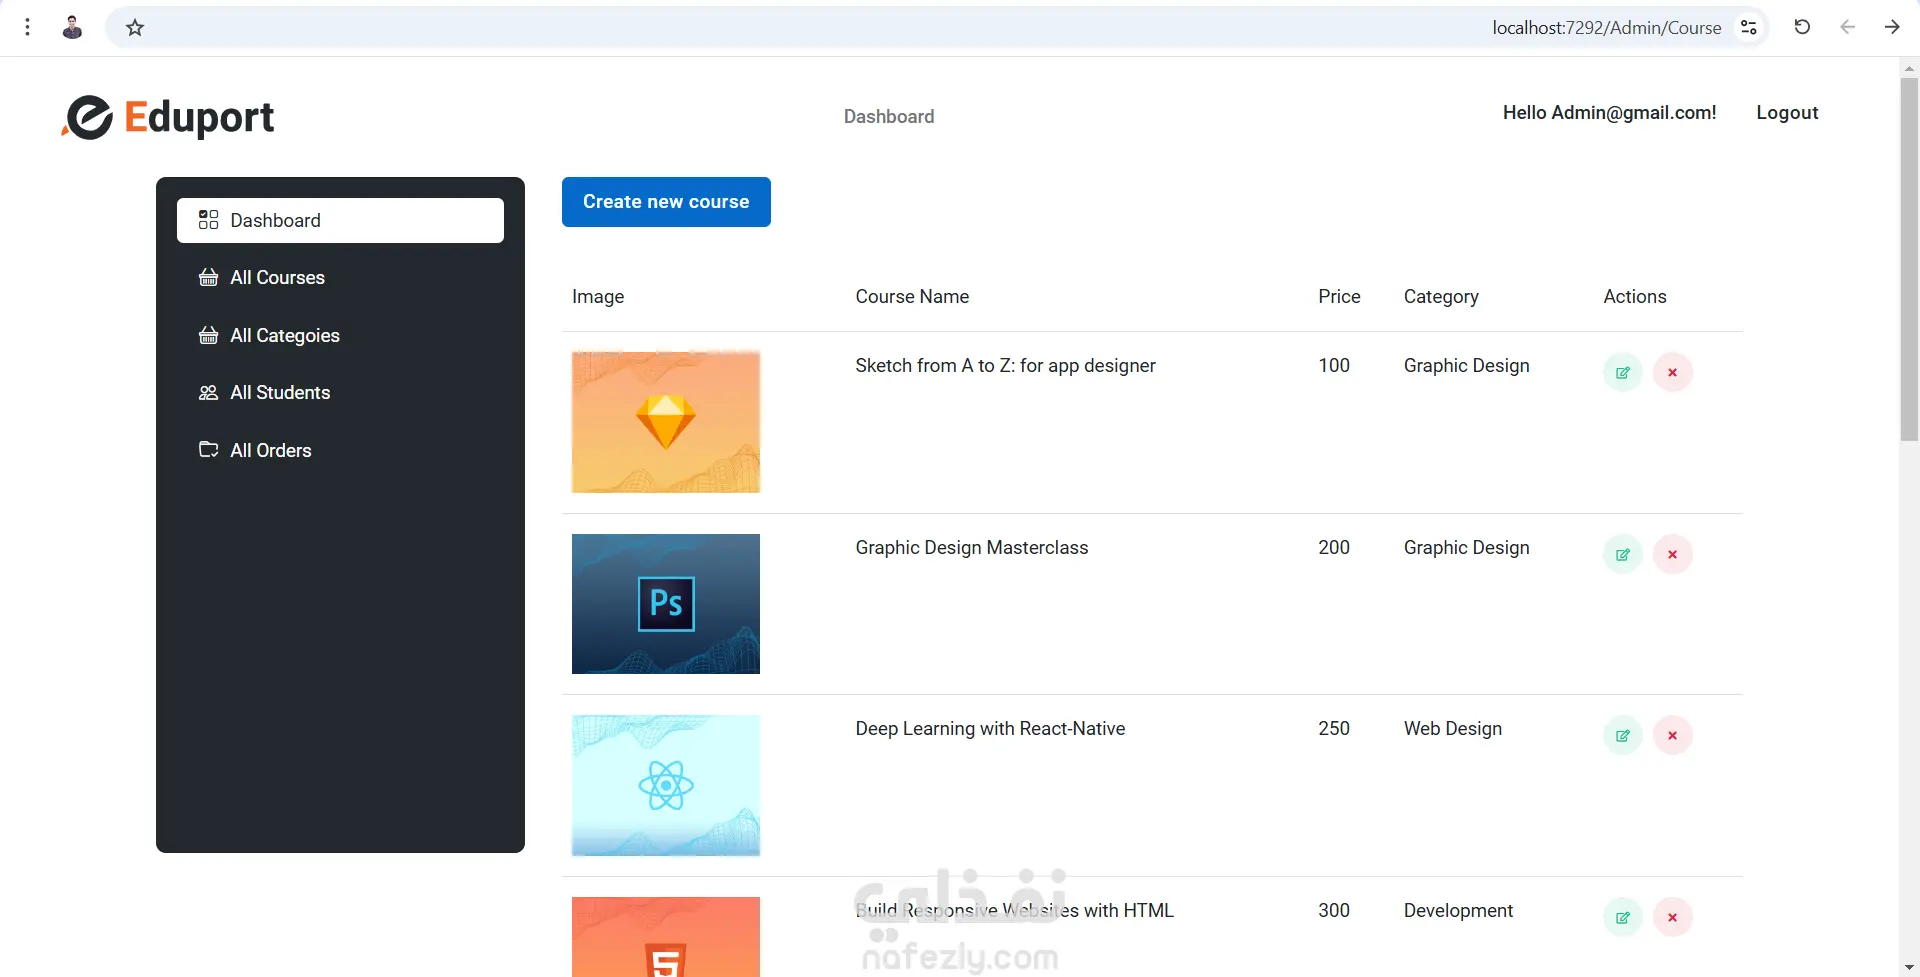The width and height of the screenshot is (1920, 977).
Task: Click the Category column header
Action: (x=1441, y=297)
